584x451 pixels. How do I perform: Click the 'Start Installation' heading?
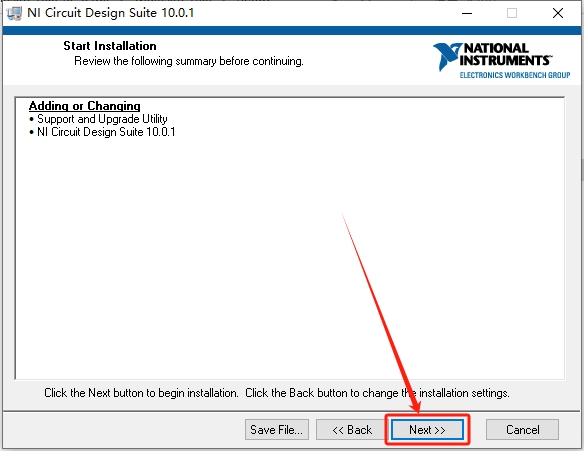[x=110, y=46]
